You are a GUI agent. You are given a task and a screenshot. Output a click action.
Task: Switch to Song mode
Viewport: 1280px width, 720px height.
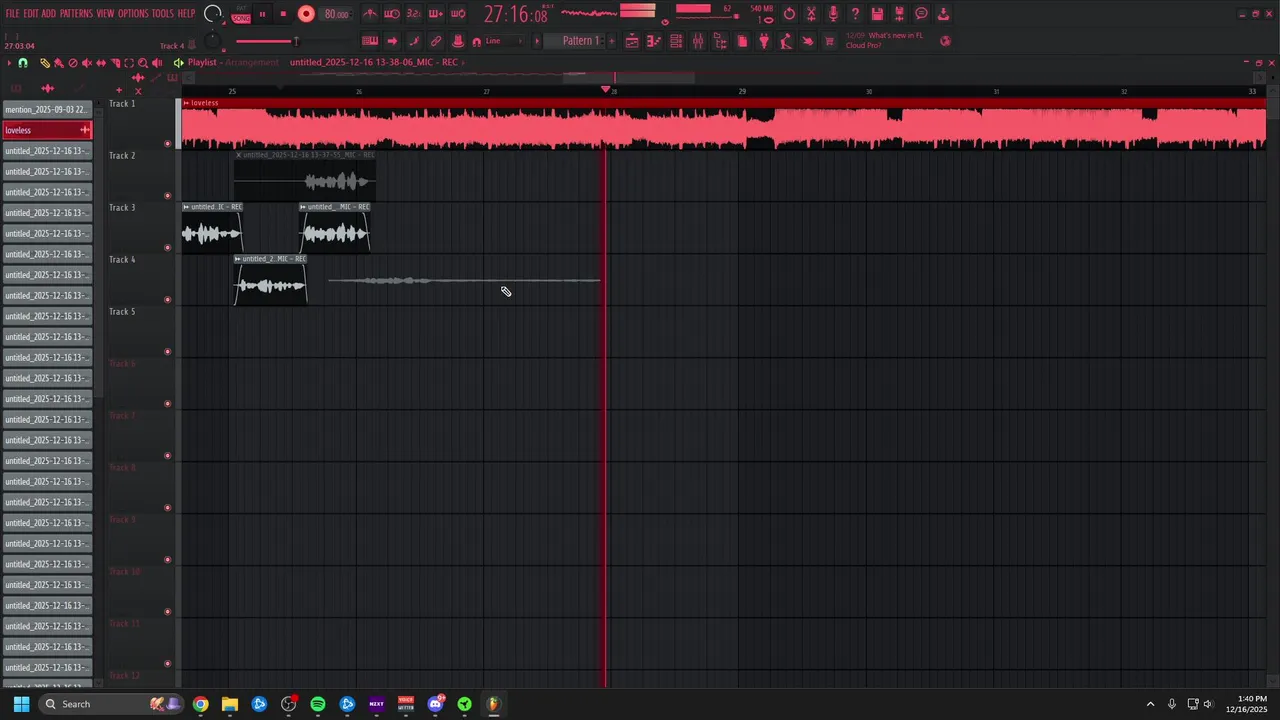click(241, 17)
